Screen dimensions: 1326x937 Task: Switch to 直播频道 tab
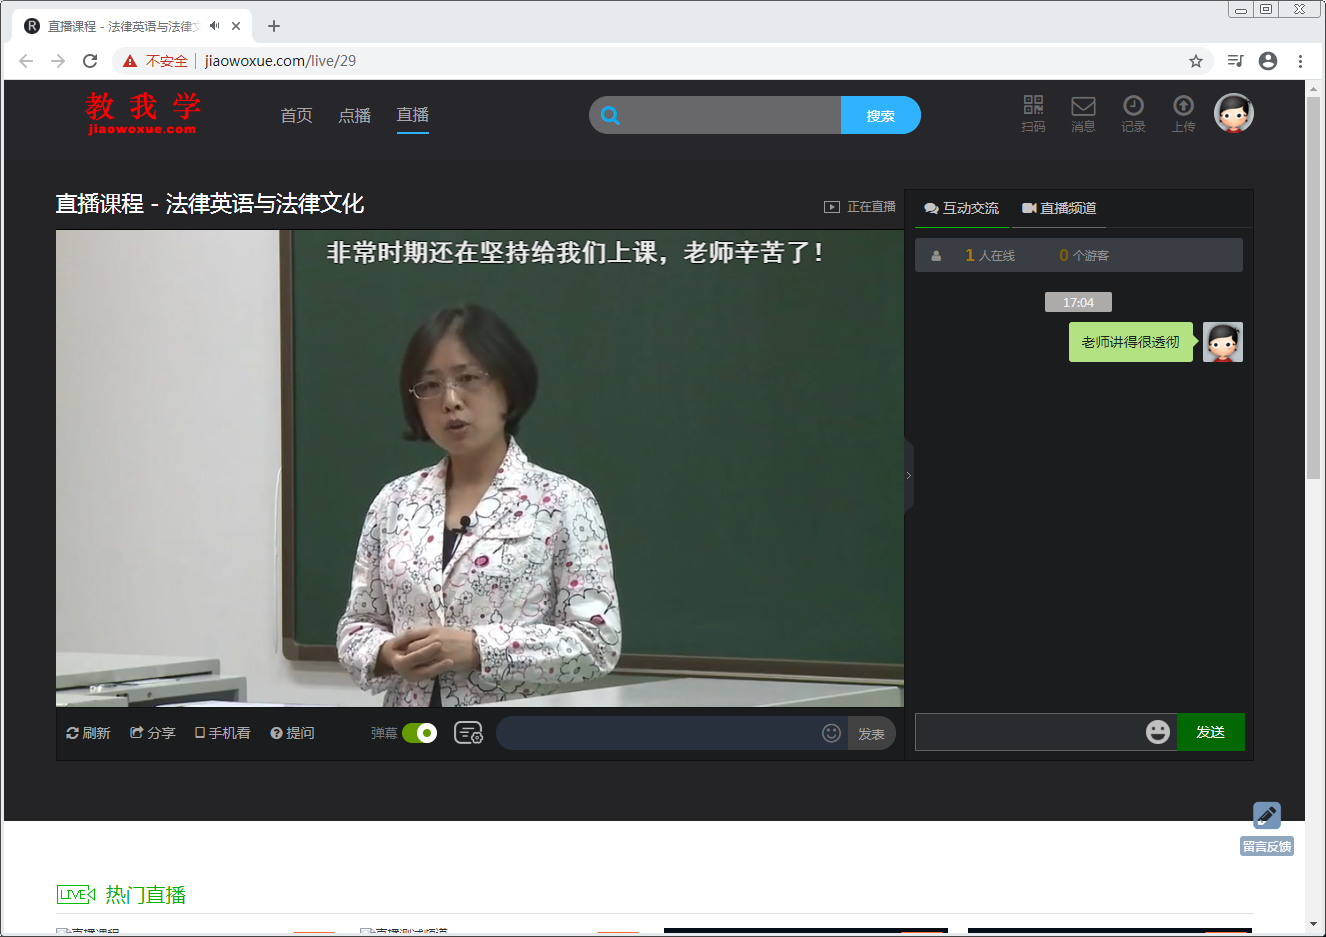(x=1059, y=208)
